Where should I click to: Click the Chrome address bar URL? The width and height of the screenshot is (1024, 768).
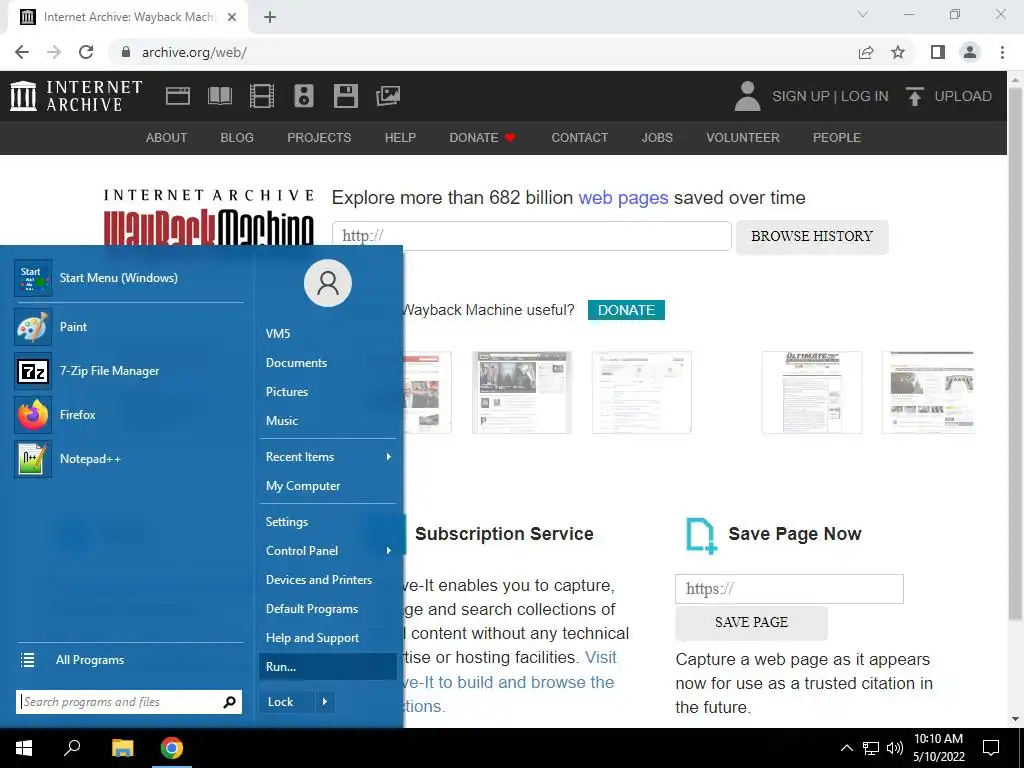(x=194, y=52)
